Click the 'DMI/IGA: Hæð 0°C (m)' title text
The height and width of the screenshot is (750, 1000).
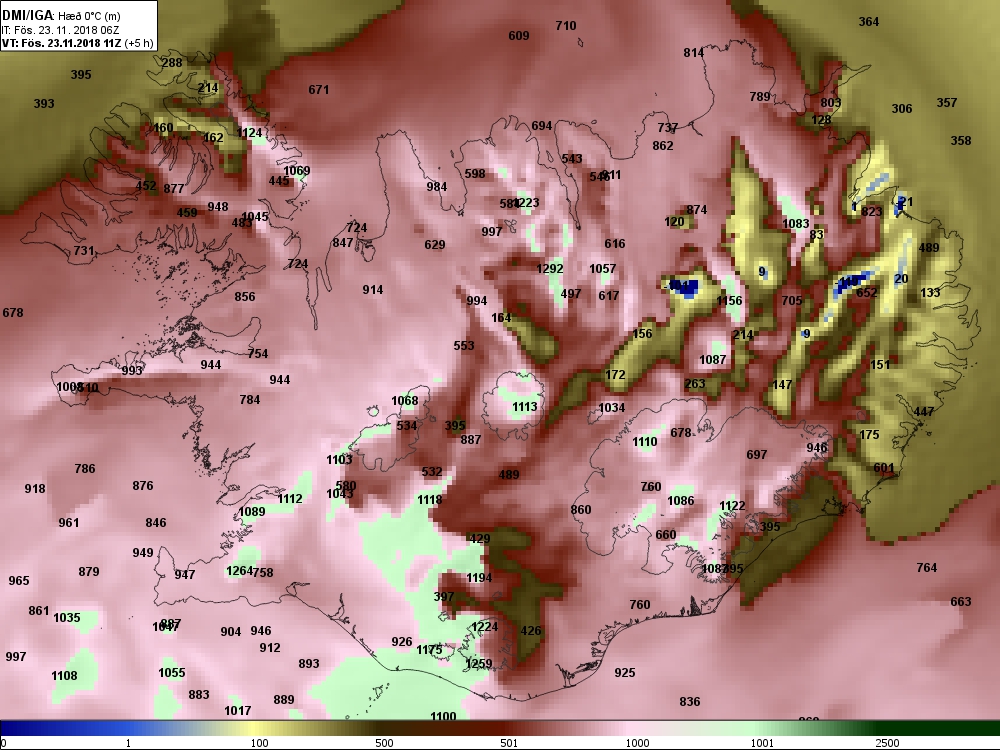pyautogui.click(x=61, y=16)
